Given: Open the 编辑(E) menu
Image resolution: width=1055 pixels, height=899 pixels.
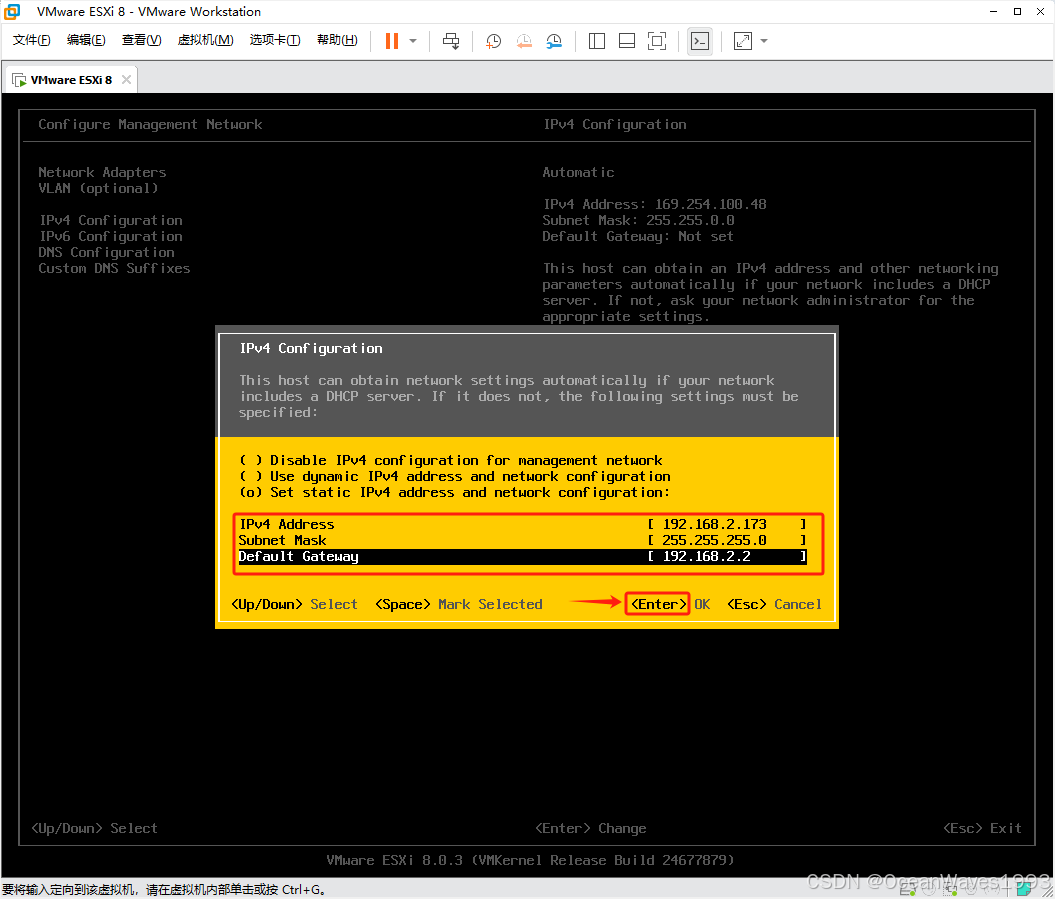Looking at the screenshot, I should [86, 40].
